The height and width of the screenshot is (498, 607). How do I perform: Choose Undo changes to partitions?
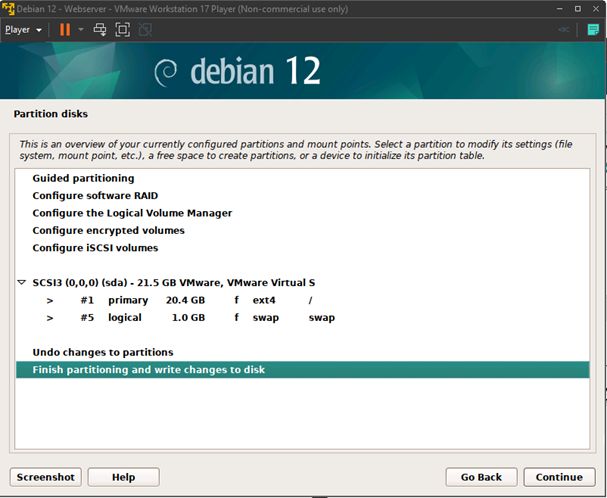[102, 352]
